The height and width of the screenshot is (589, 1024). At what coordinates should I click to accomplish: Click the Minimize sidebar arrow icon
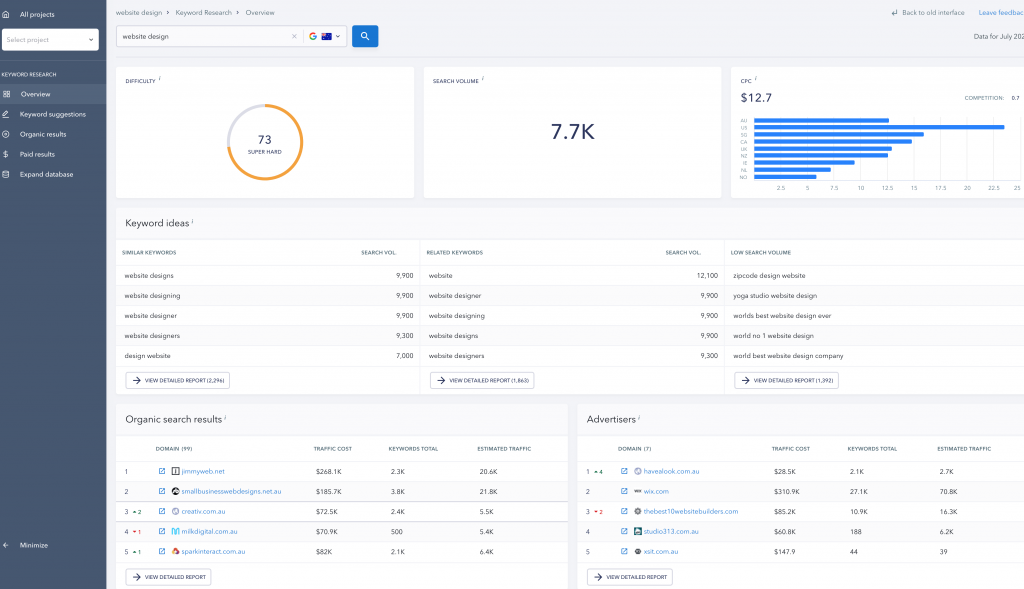pyautogui.click(x=7, y=545)
